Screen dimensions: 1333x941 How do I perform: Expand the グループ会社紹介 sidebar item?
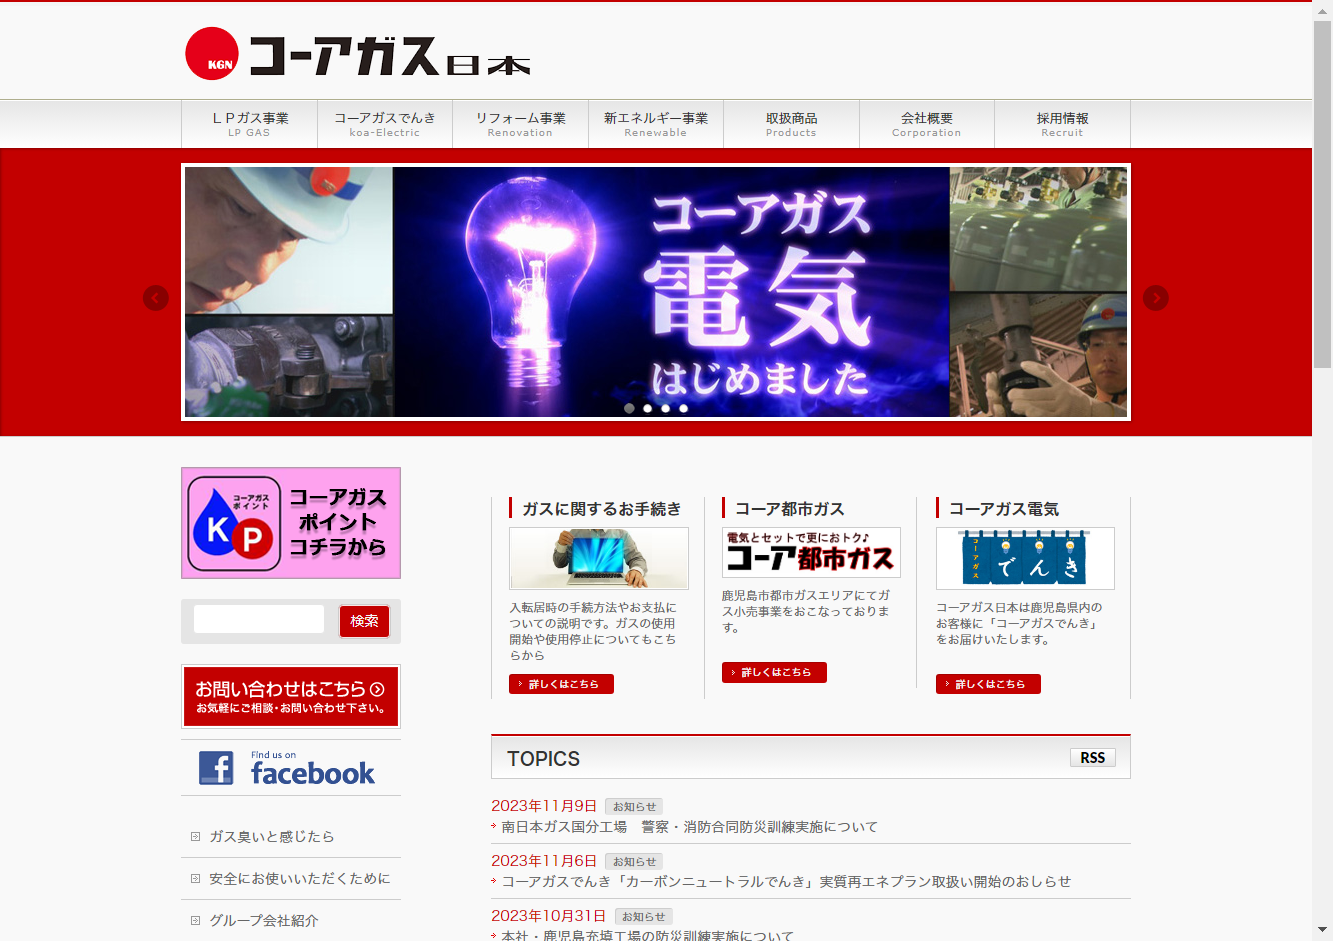(263, 921)
